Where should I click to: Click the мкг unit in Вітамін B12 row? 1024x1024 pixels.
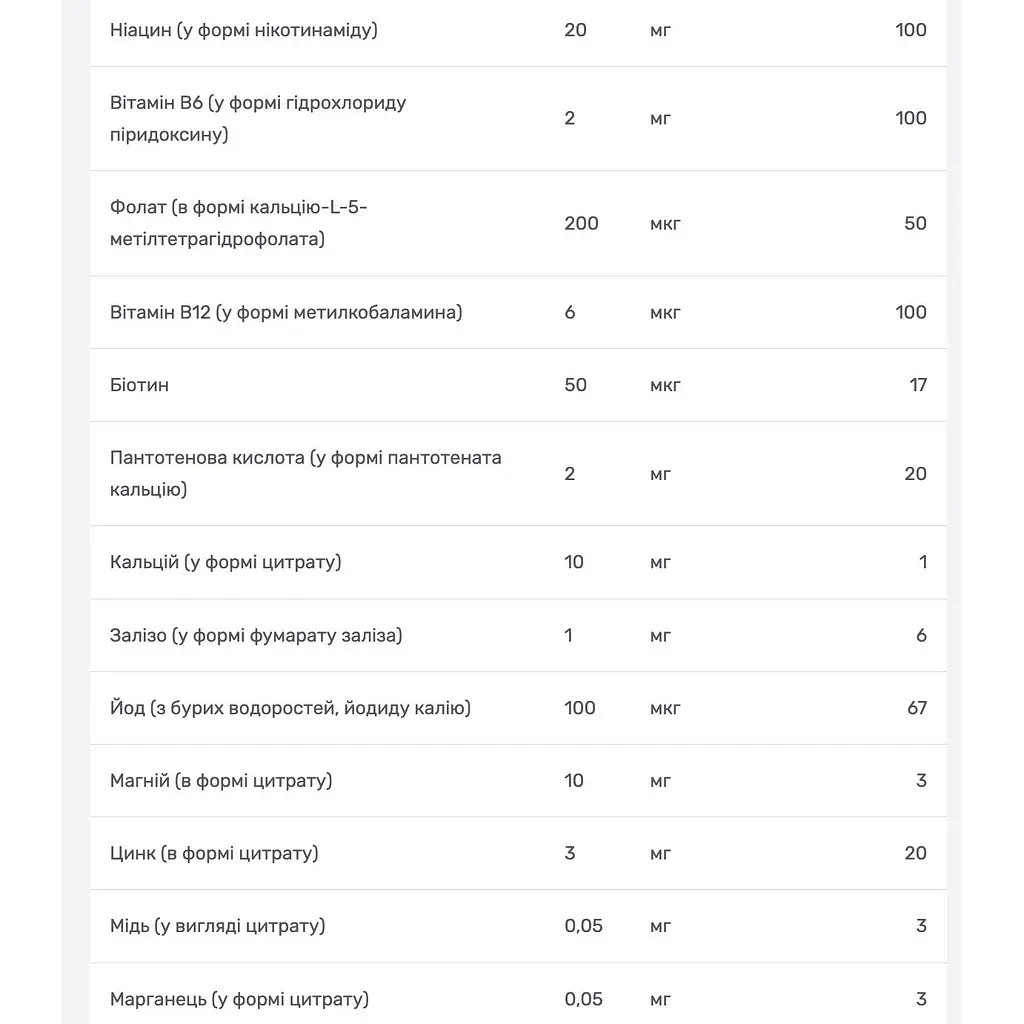pos(665,313)
